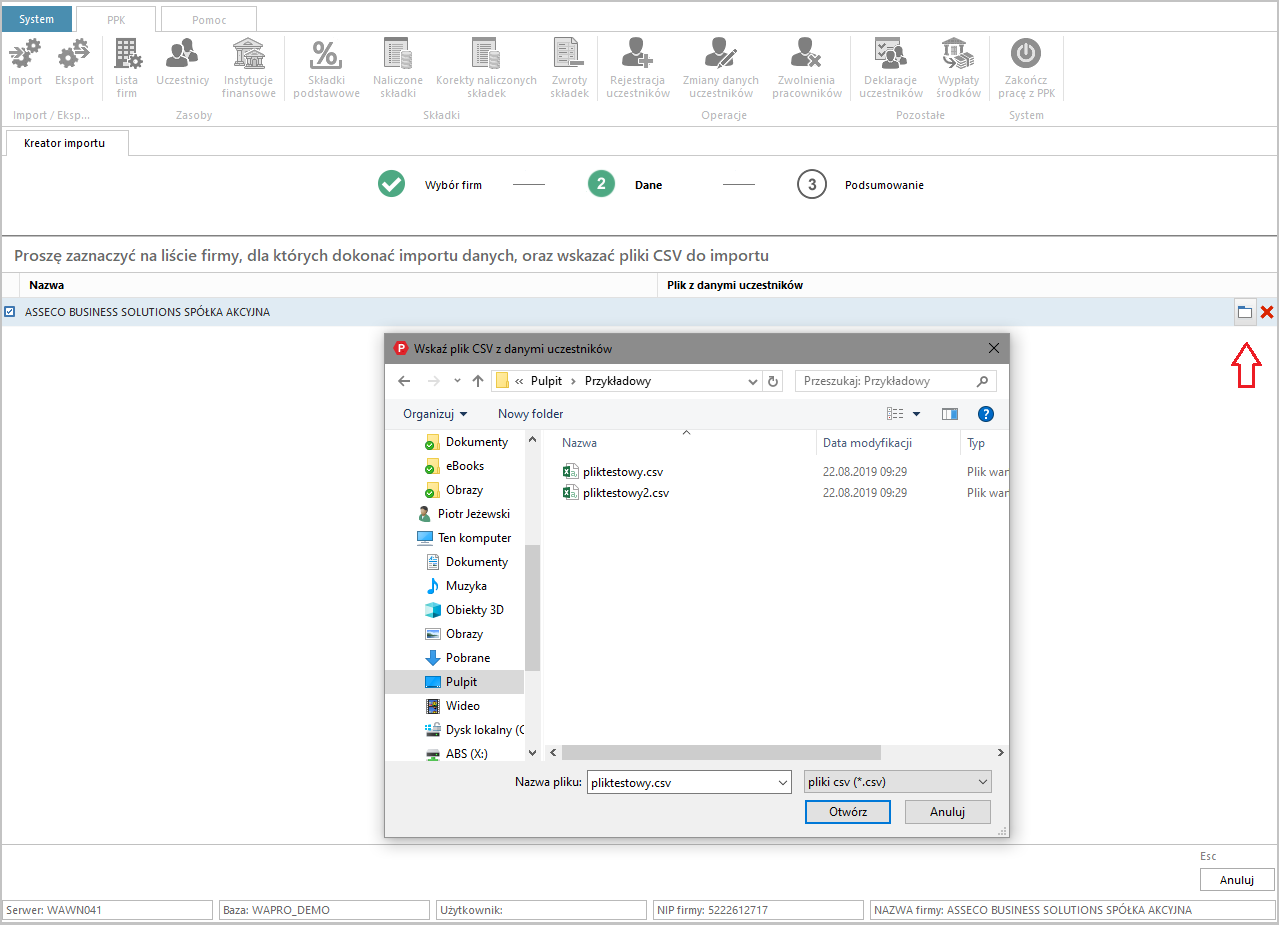This screenshot has width=1279, height=925.
Task: Open the Eksport ribbon tool
Action: click(x=74, y=62)
